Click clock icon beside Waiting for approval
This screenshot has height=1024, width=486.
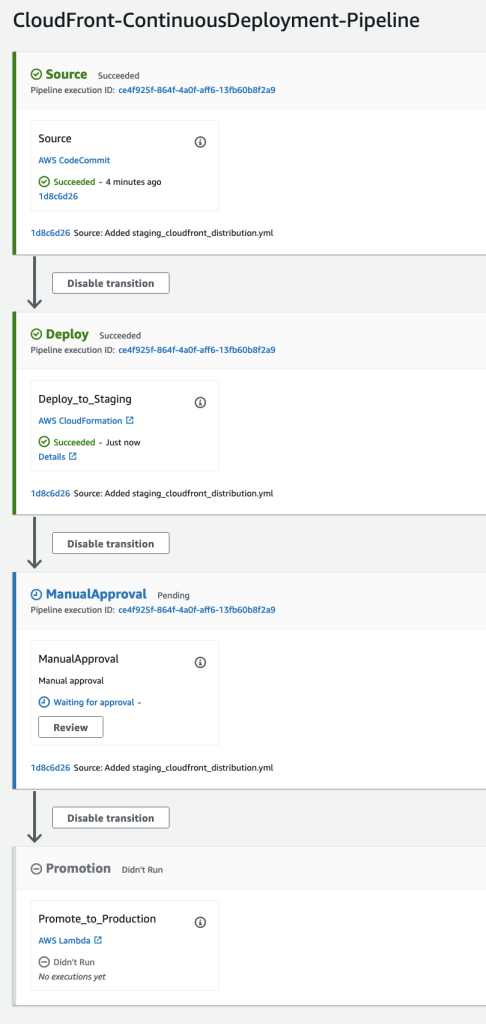point(44,702)
